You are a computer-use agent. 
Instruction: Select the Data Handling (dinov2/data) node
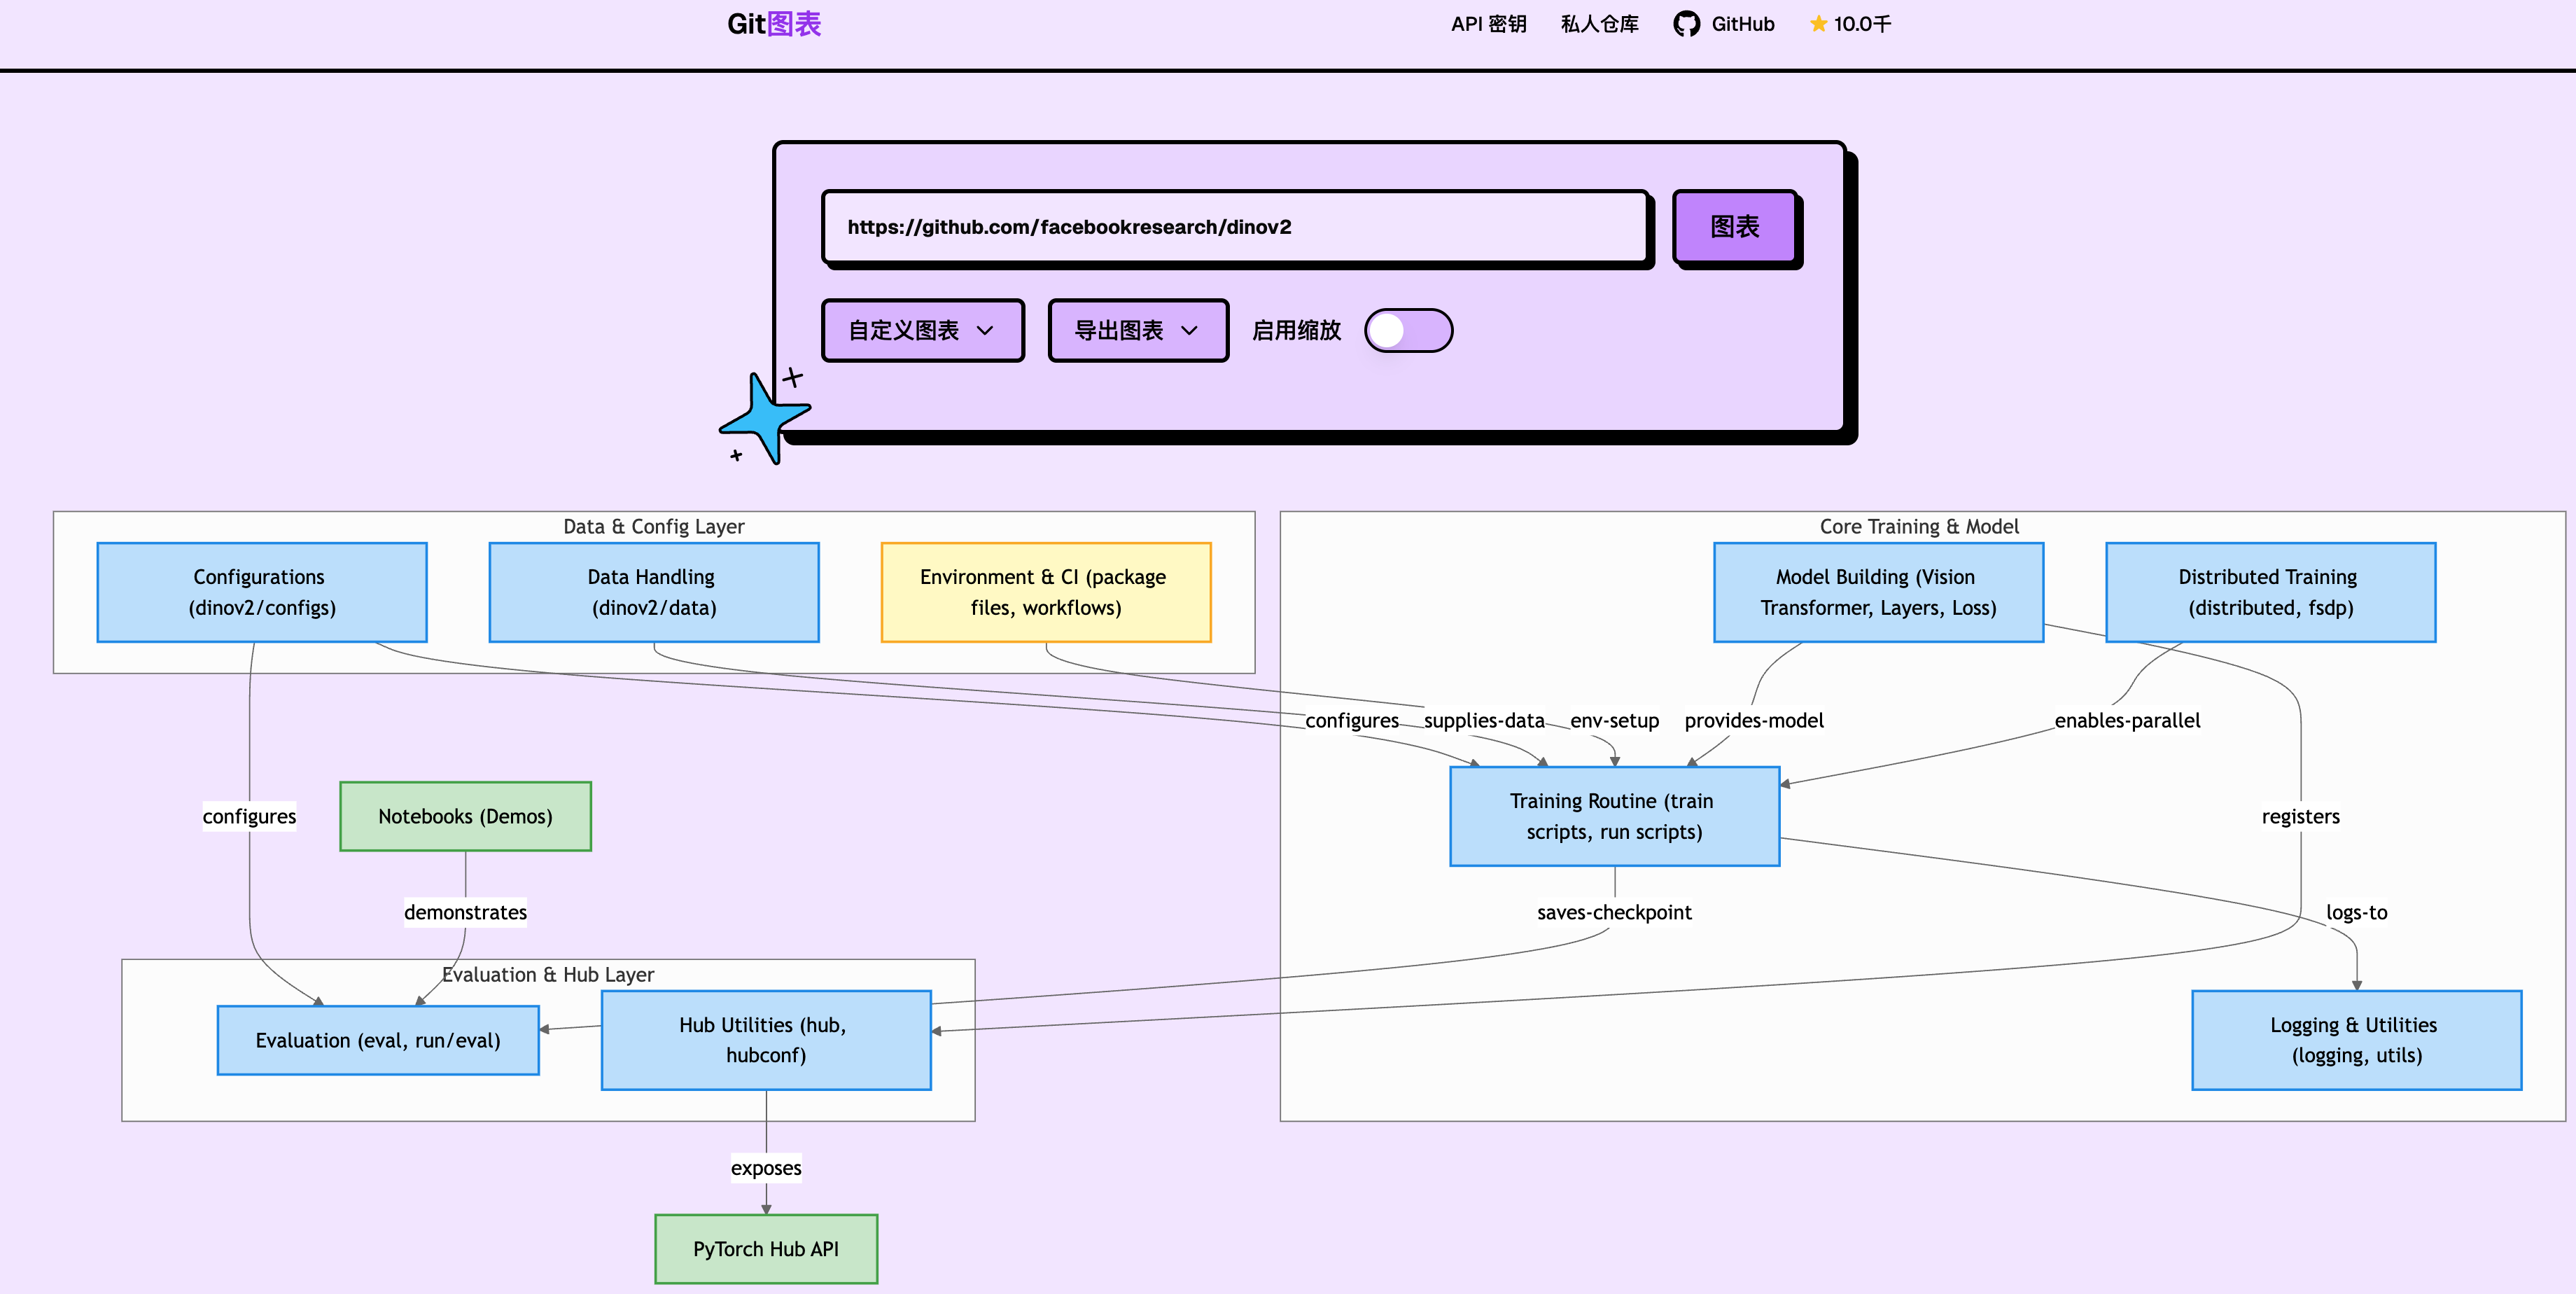click(x=653, y=591)
